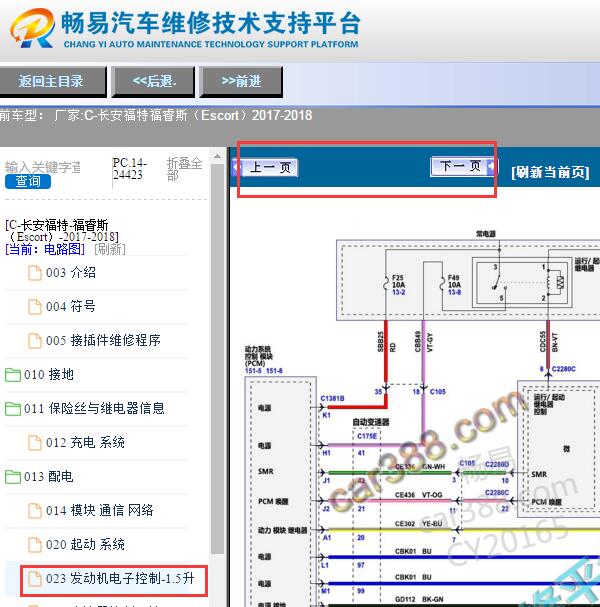
Task: Click the 13-2 fuse reference link
Action: click(398, 292)
